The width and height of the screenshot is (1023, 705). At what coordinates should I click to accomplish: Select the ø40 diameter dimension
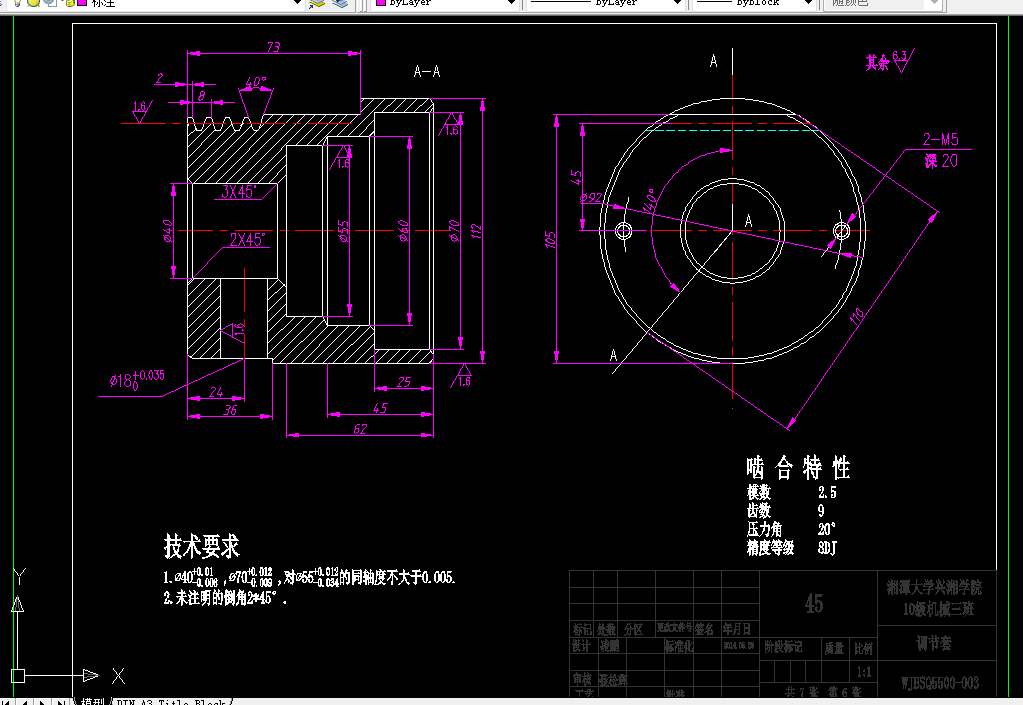[x=167, y=231]
